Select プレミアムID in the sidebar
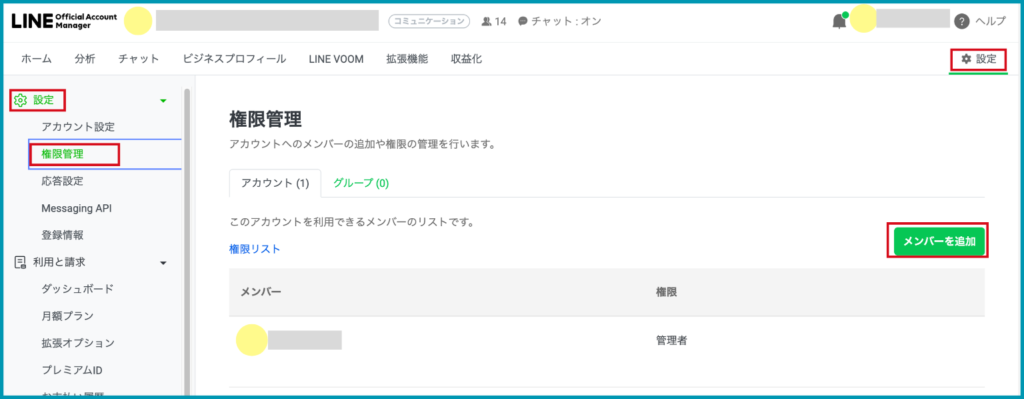This screenshot has width=1024, height=399. click(x=72, y=370)
